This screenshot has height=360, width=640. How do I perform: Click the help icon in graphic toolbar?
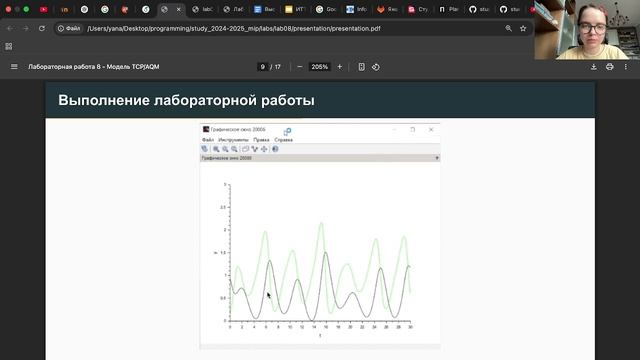pos(275,149)
